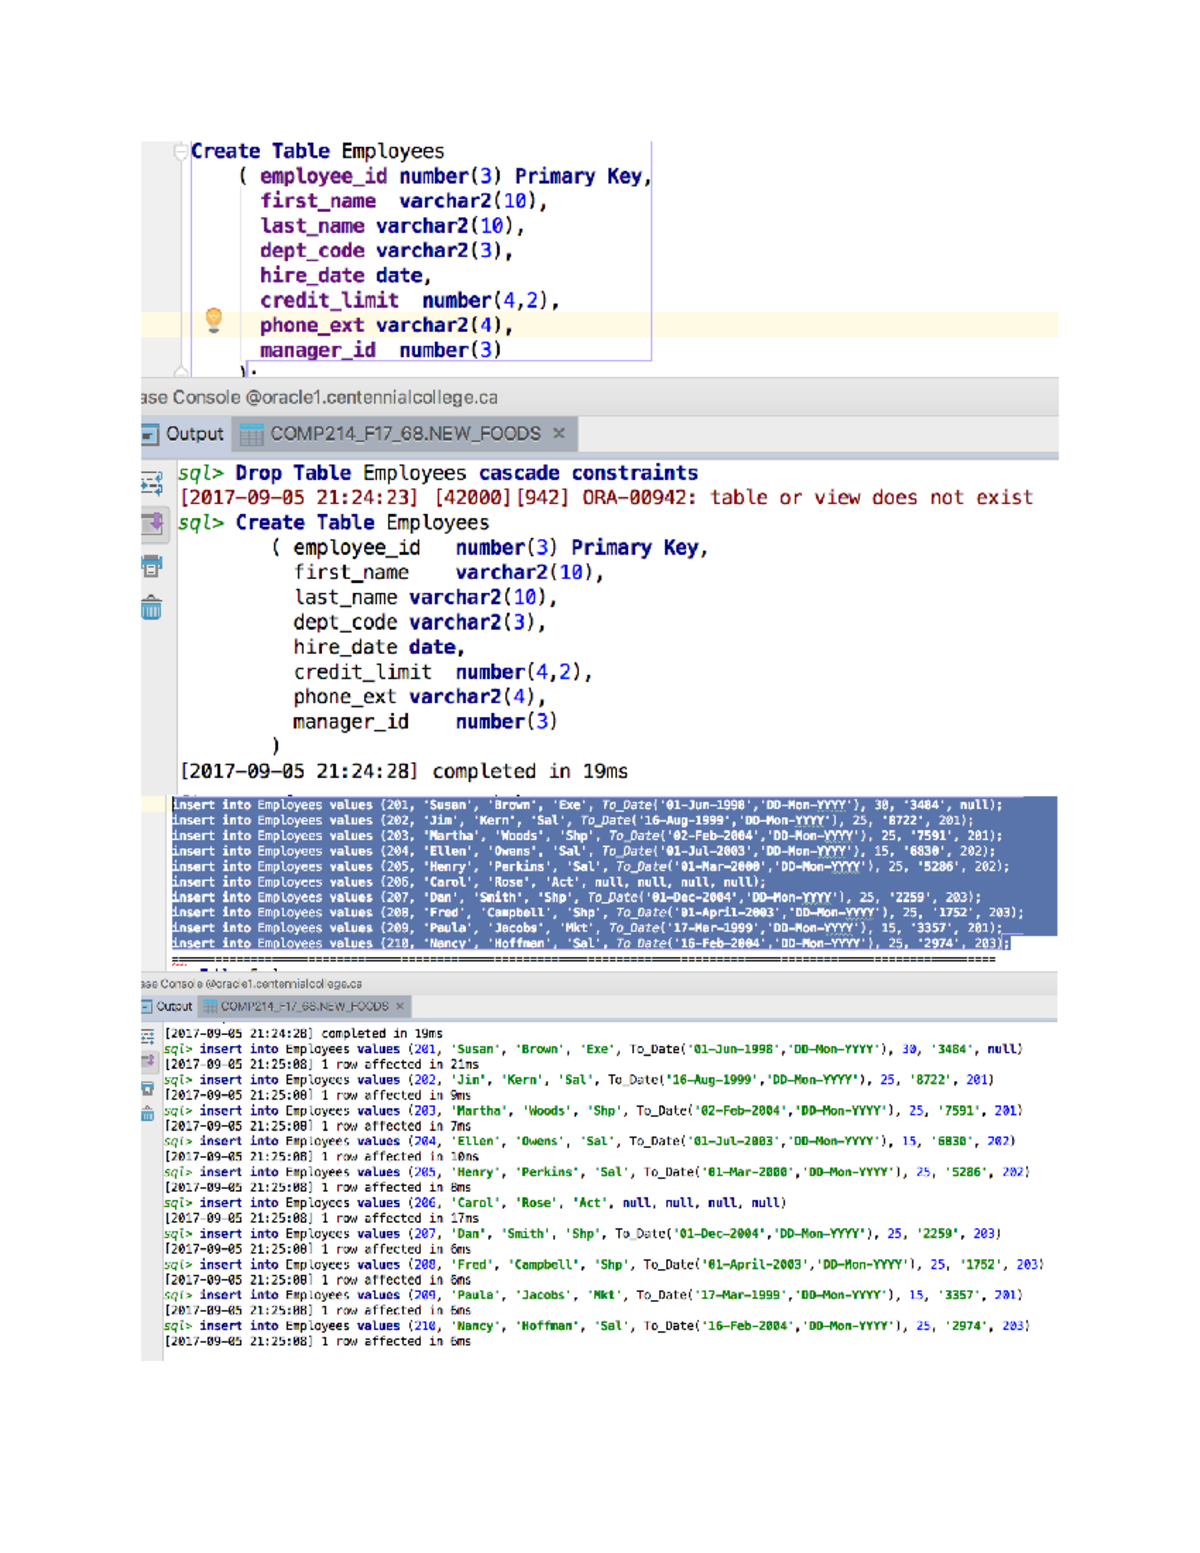Click inside the SQL console editor area
Screen dimensions: 1200x1553
(600, 650)
